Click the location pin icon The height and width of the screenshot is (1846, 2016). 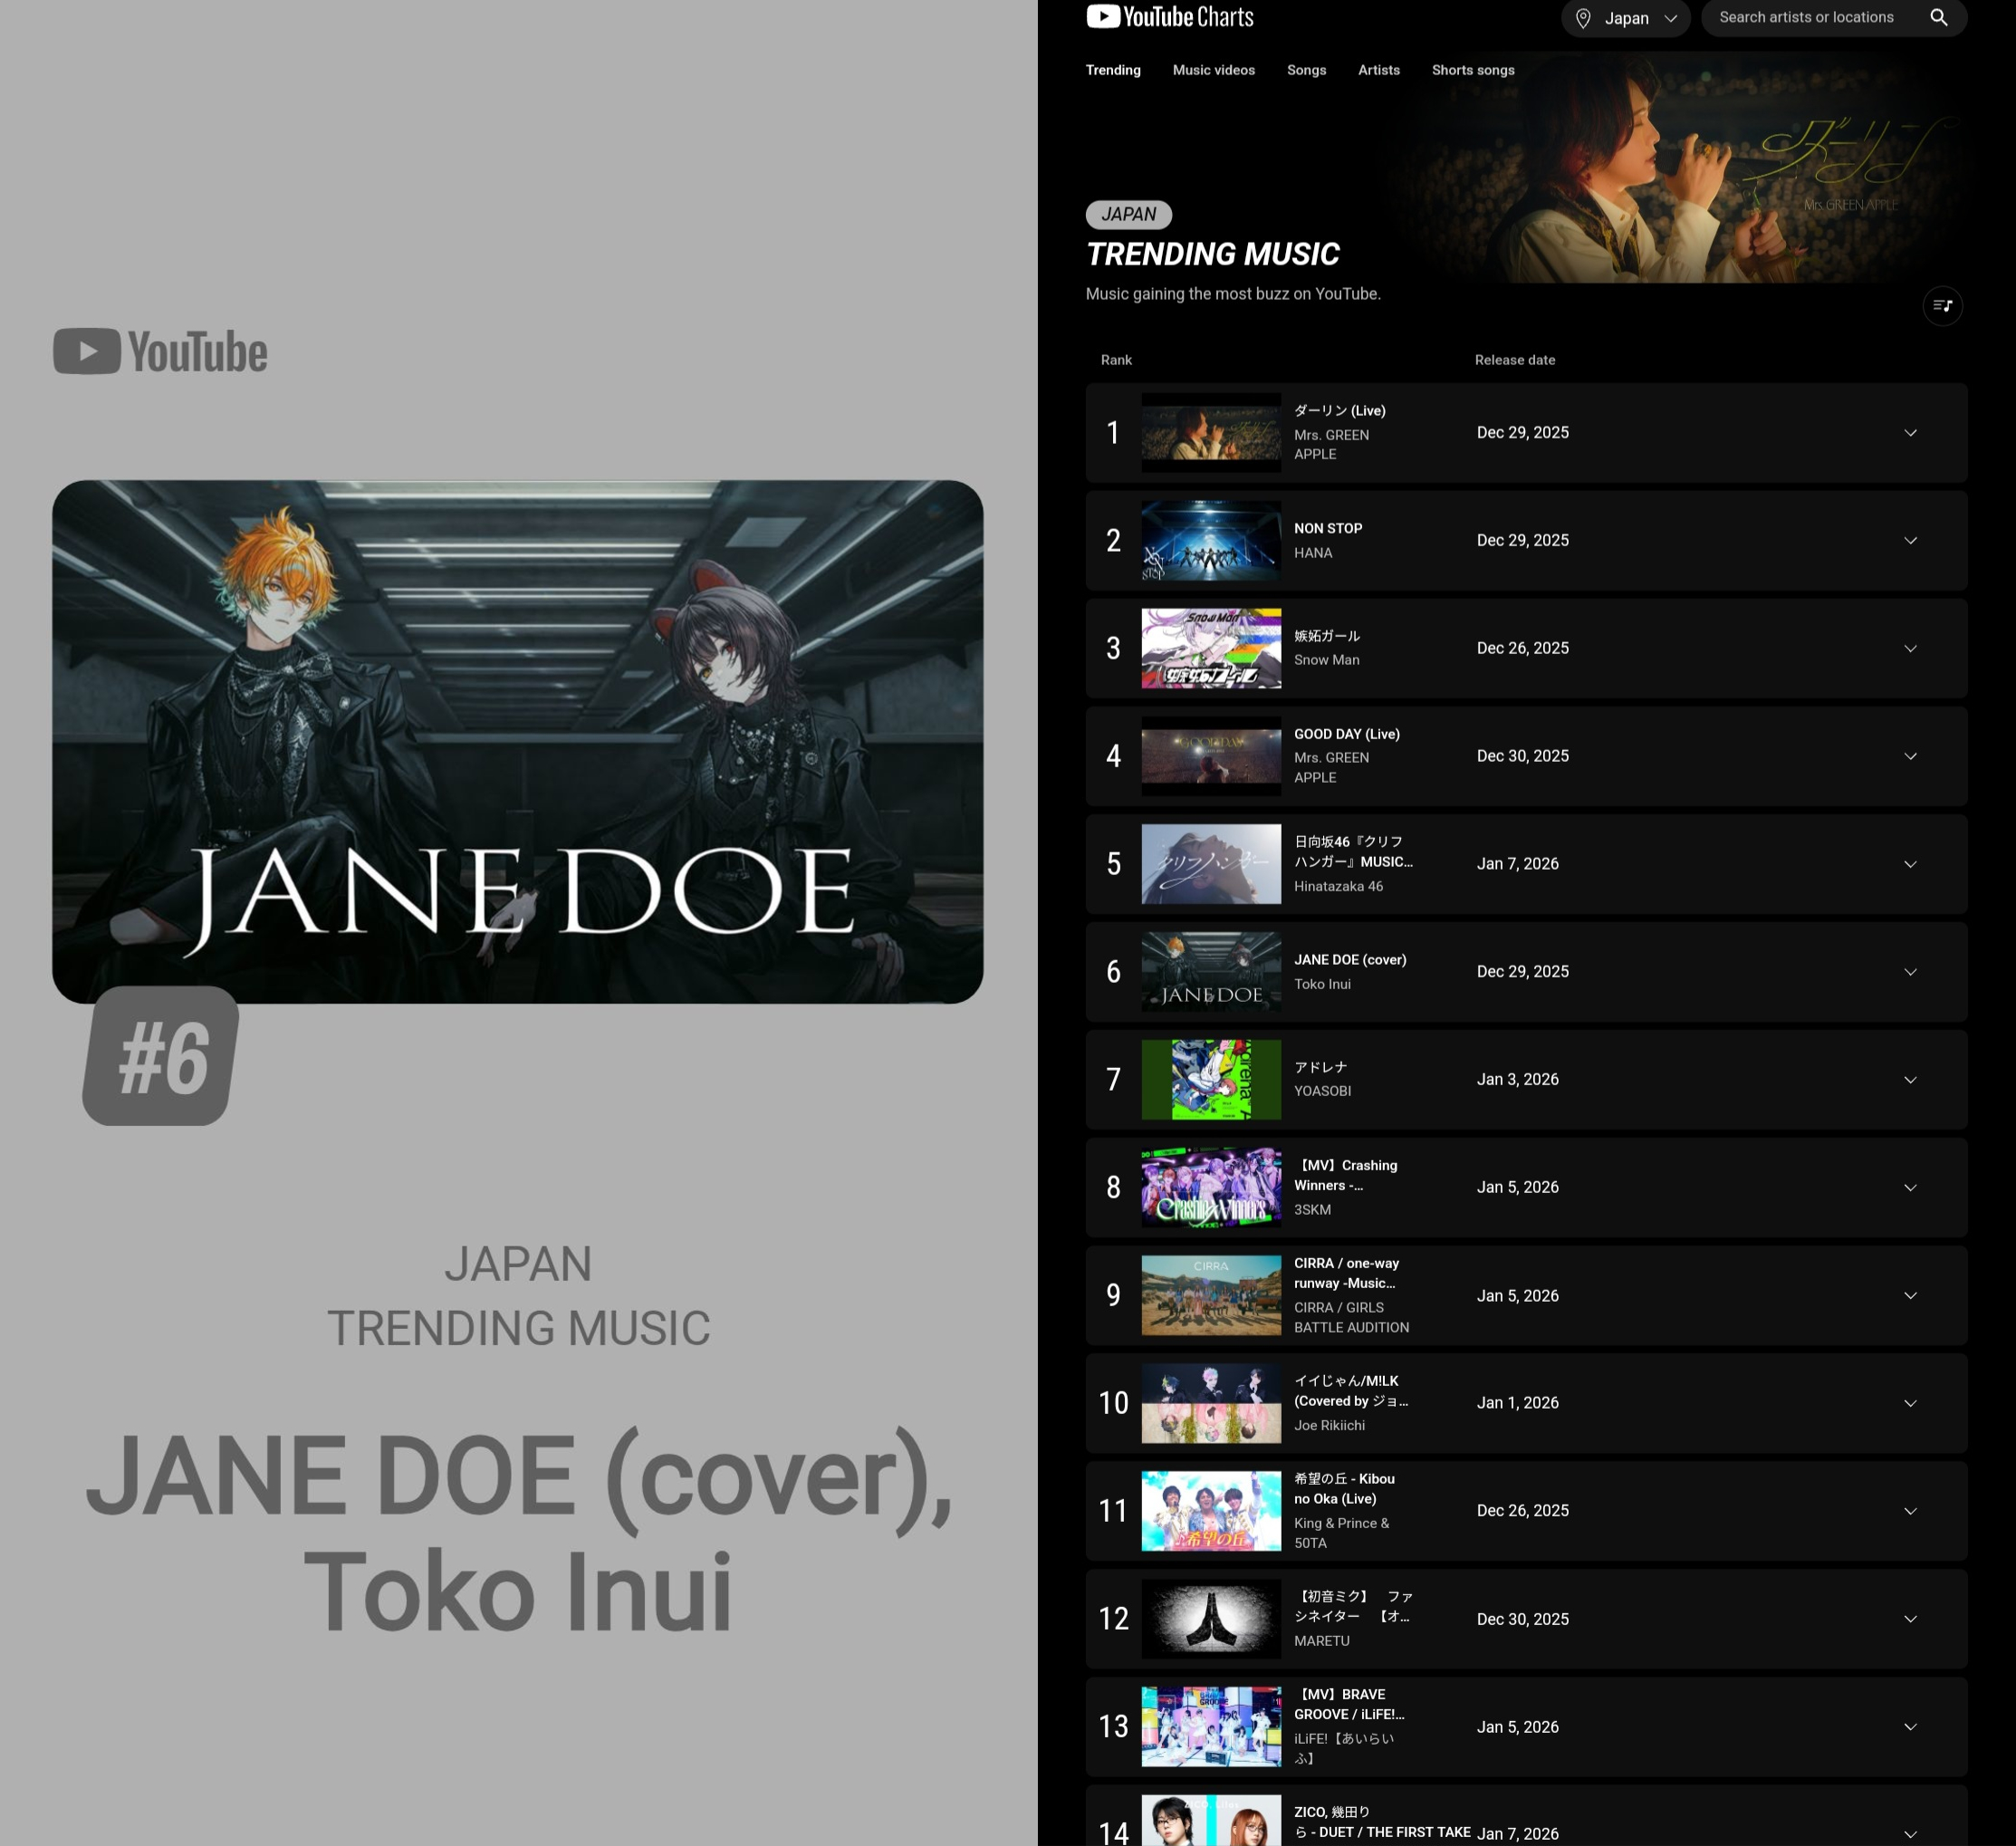coord(1583,18)
